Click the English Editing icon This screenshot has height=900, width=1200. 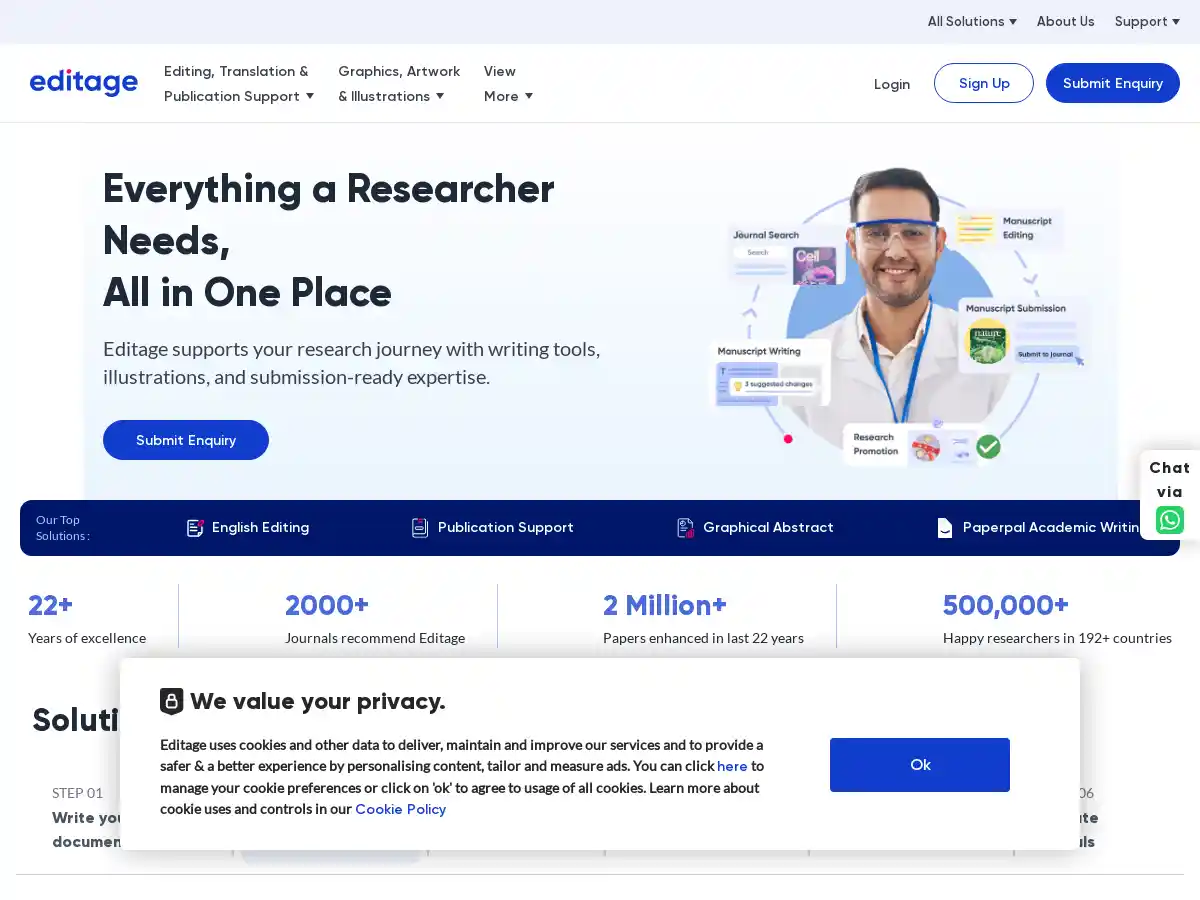pos(195,528)
